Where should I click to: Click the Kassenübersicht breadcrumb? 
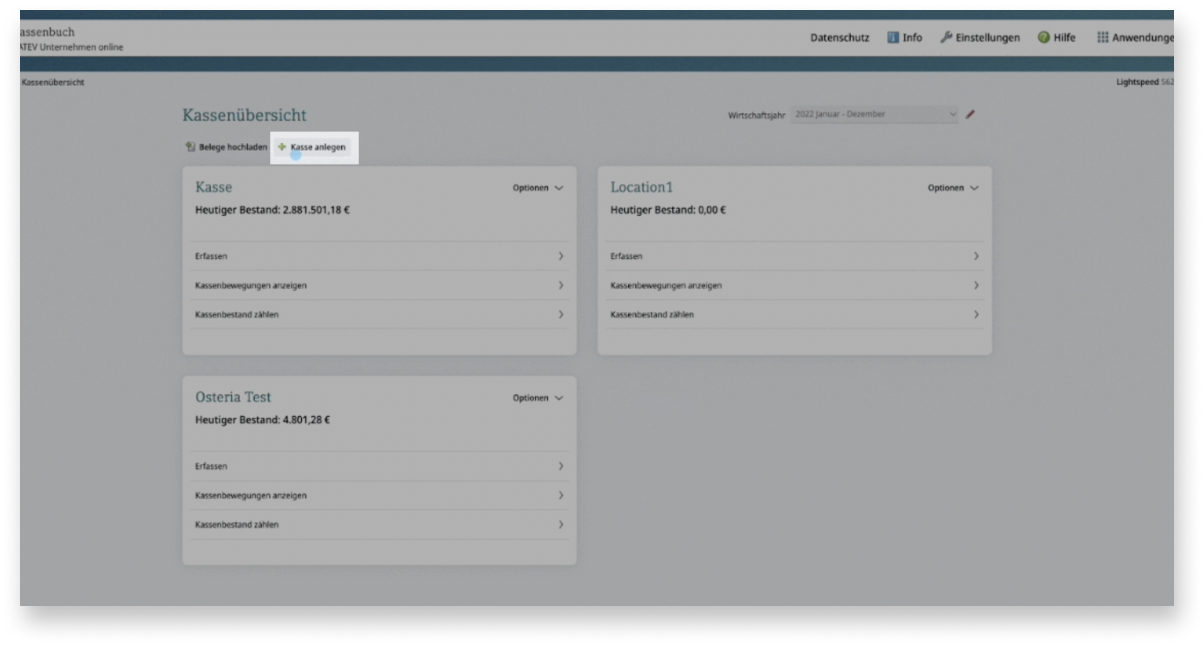pos(52,82)
